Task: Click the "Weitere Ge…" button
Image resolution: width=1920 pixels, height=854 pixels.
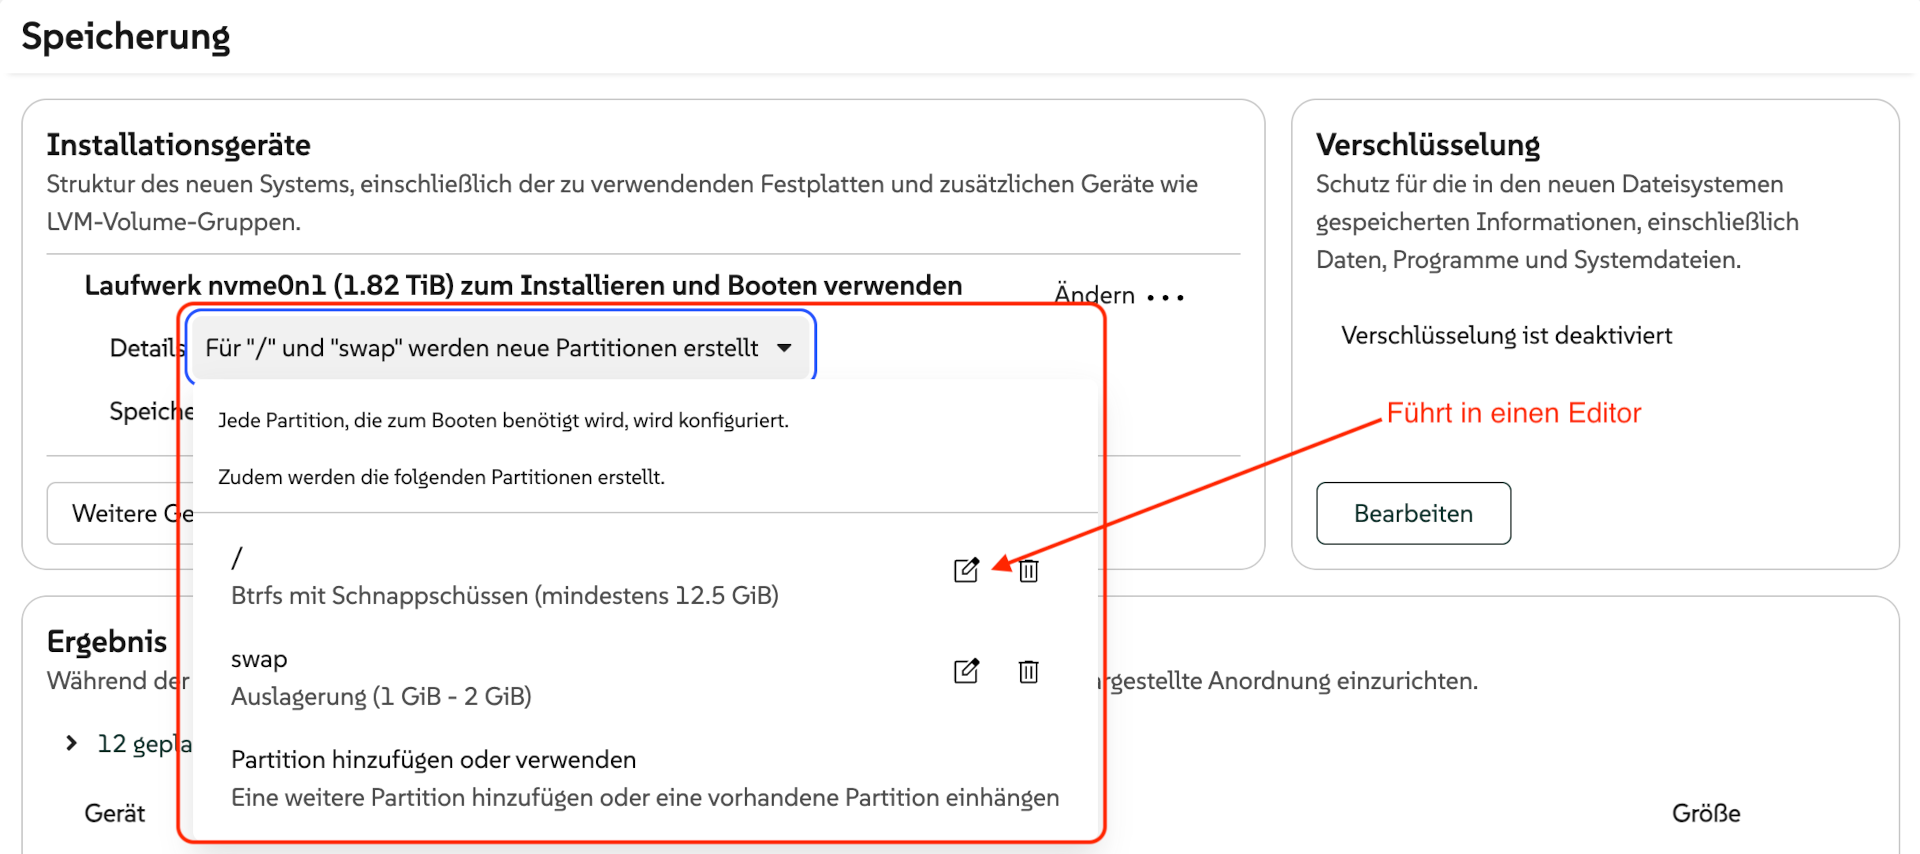Action: [120, 514]
